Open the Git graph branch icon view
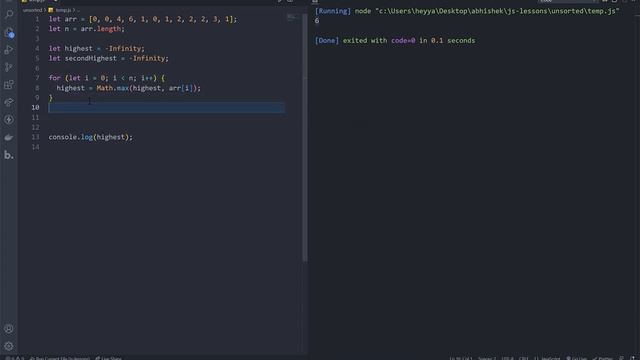Screen dimensions: 640x360 click(9, 67)
